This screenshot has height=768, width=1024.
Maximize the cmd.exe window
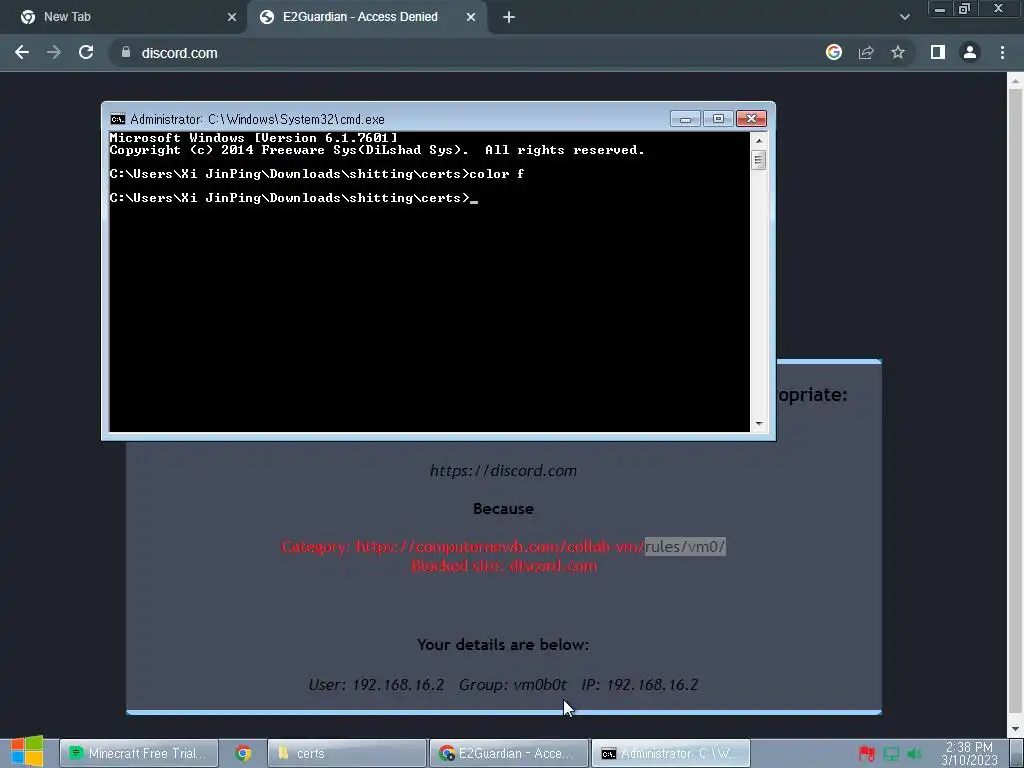pyautogui.click(x=718, y=119)
